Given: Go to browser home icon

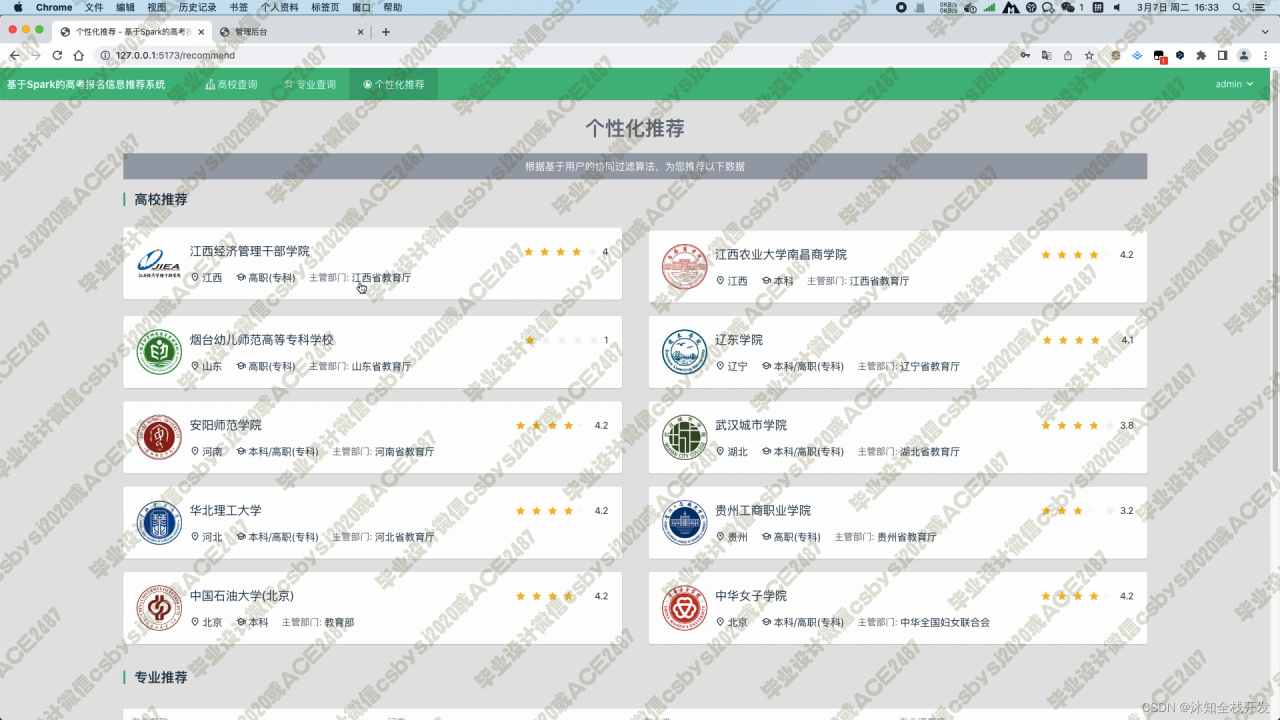Looking at the screenshot, I should (79, 56).
